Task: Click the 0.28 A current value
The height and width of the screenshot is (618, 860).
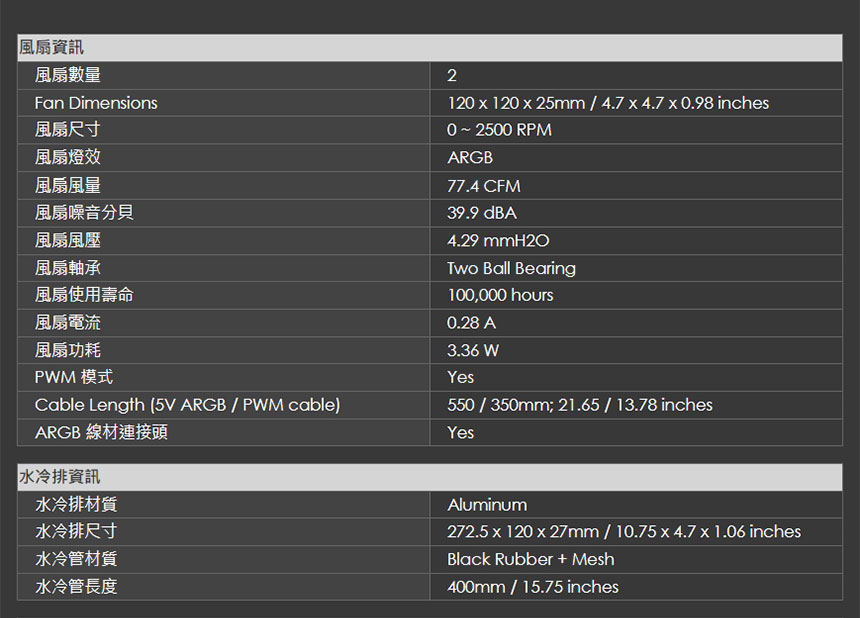Action: tap(471, 322)
